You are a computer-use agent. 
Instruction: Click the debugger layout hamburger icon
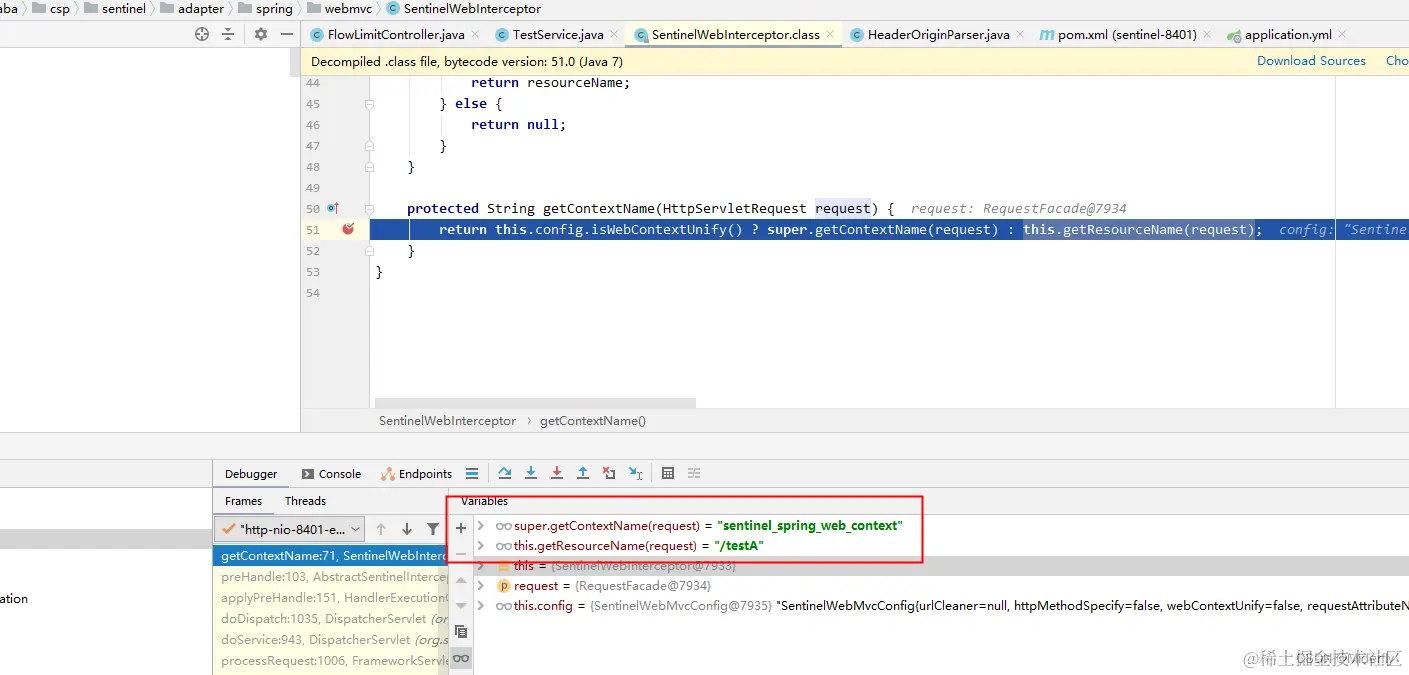click(x=472, y=474)
